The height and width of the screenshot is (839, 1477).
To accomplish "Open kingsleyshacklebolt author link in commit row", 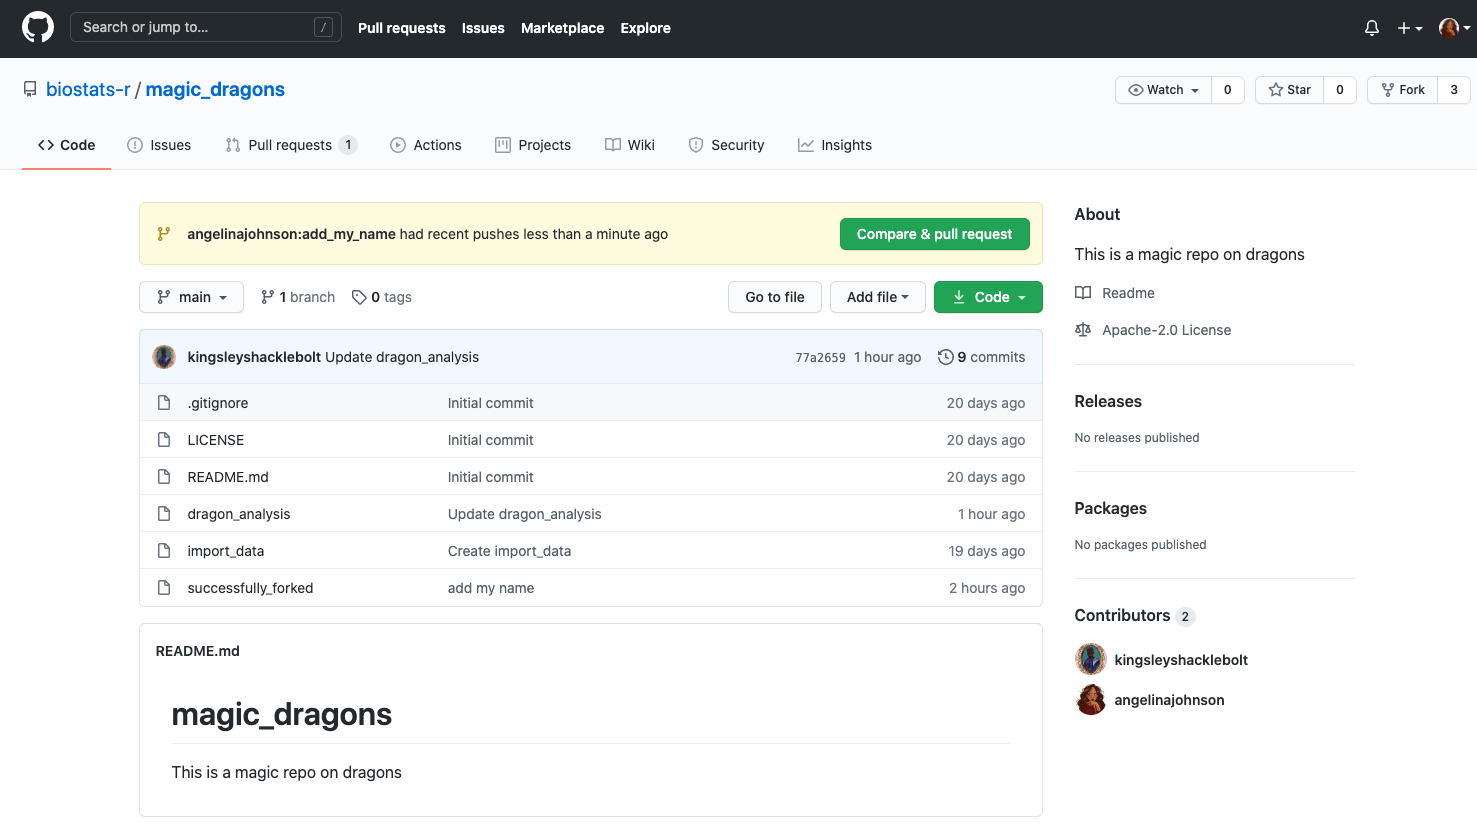I will pyautogui.click(x=254, y=357).
